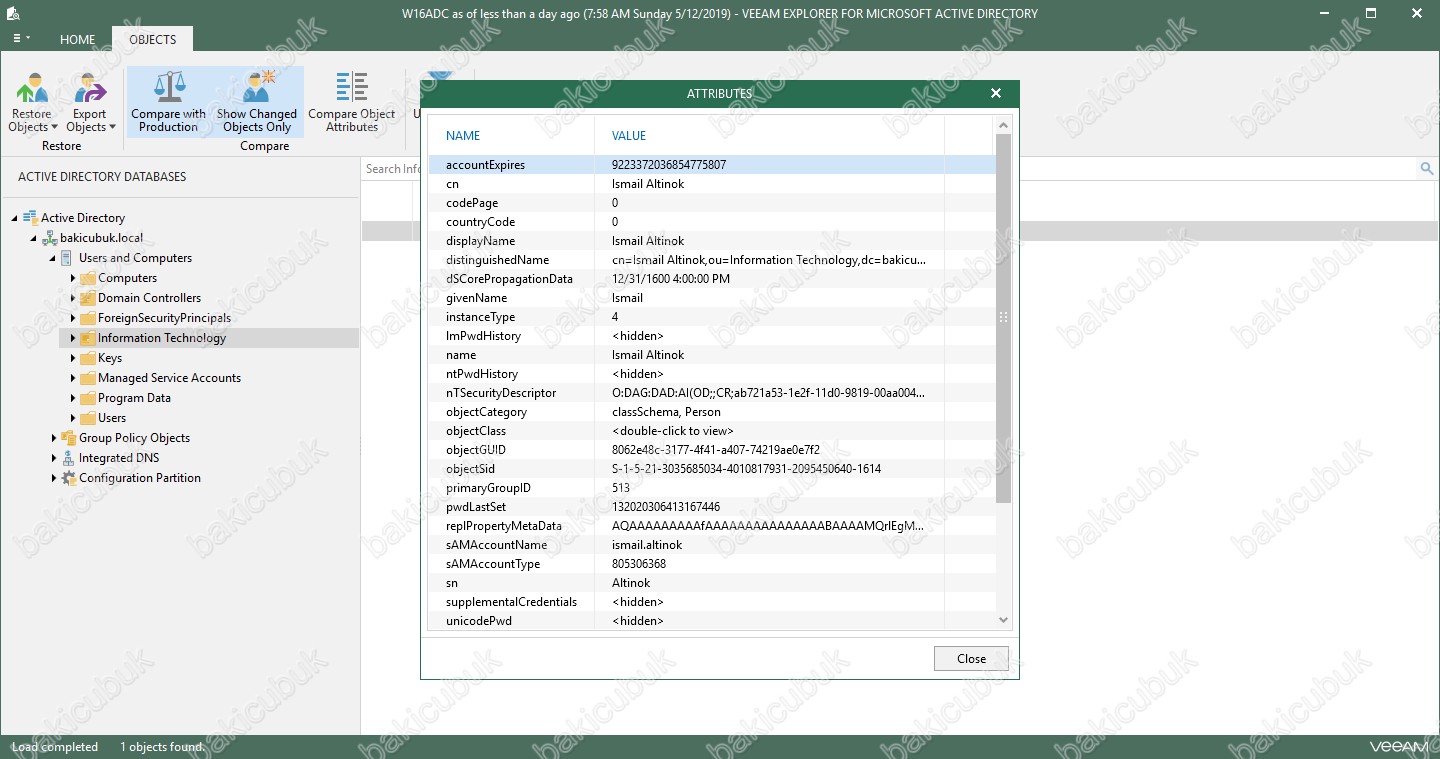The height and width of the screenshot is (759, 1440).
Task: Select the OBJECTS ribbon tab
Action: coord(152,40)
